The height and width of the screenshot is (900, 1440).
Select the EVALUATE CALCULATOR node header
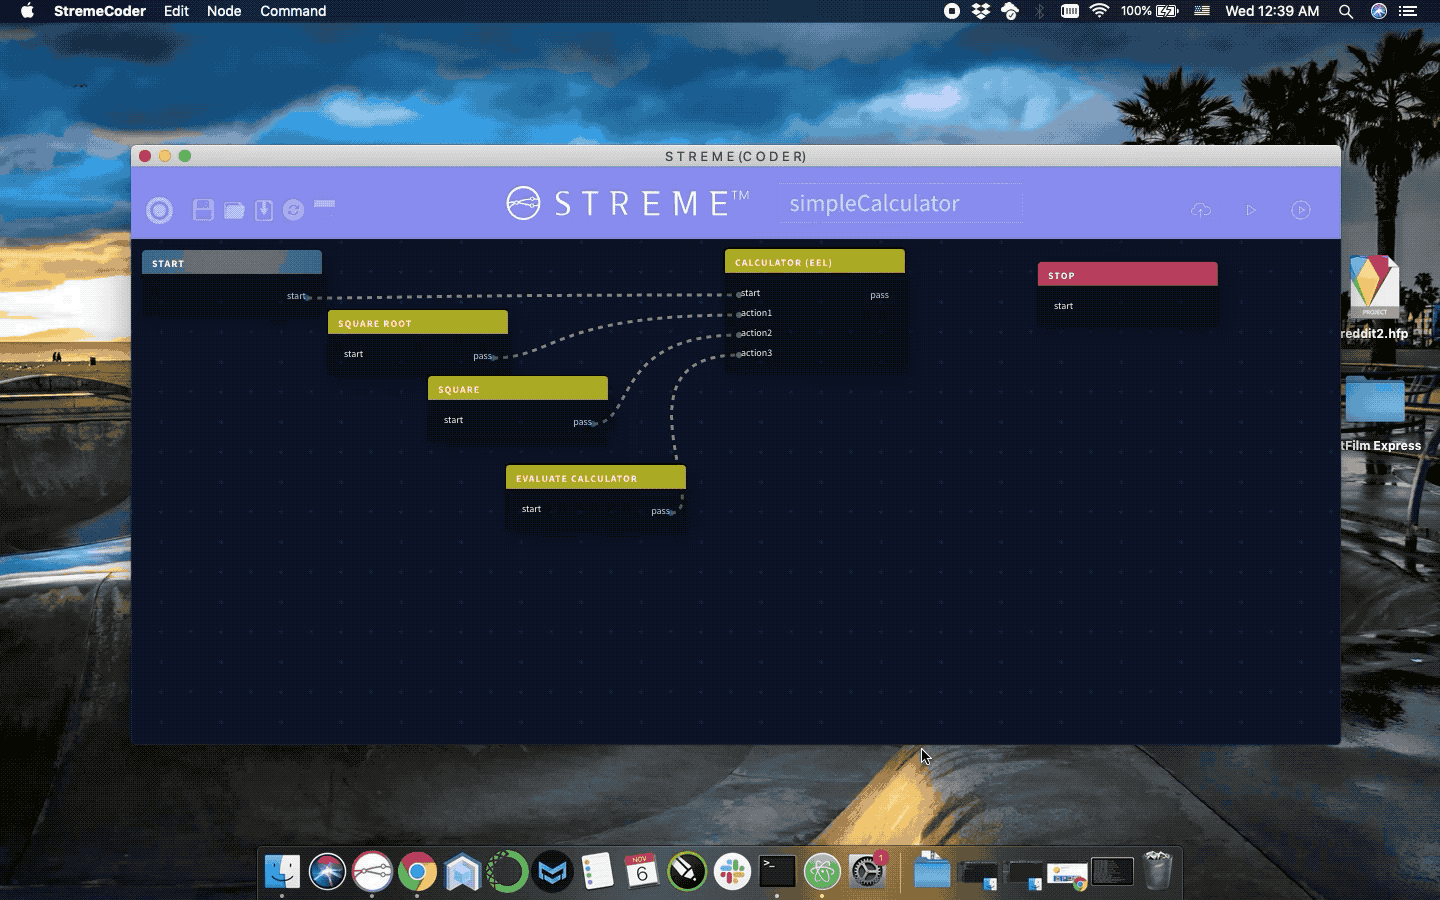click(x=596, y=477)
